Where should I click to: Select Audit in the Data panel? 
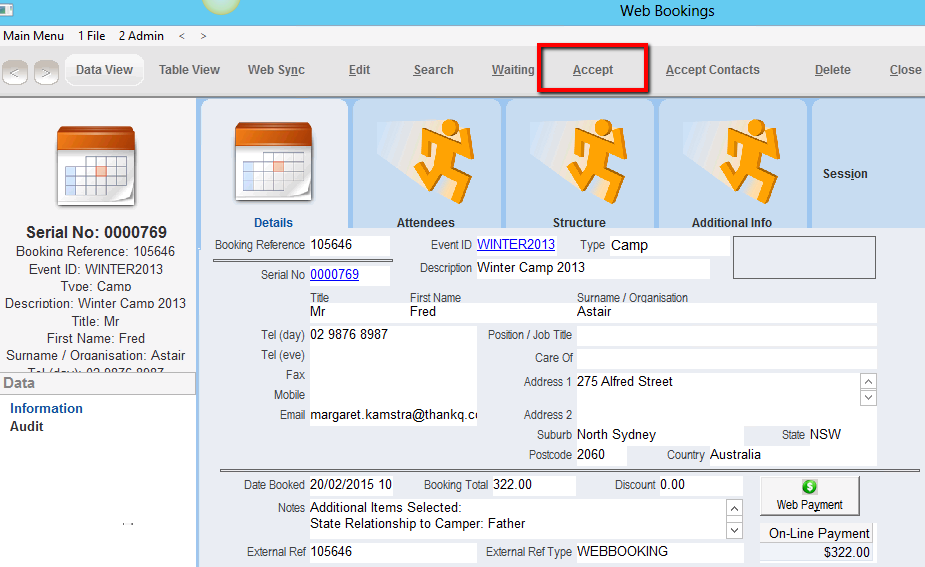(x=27, y=426)
